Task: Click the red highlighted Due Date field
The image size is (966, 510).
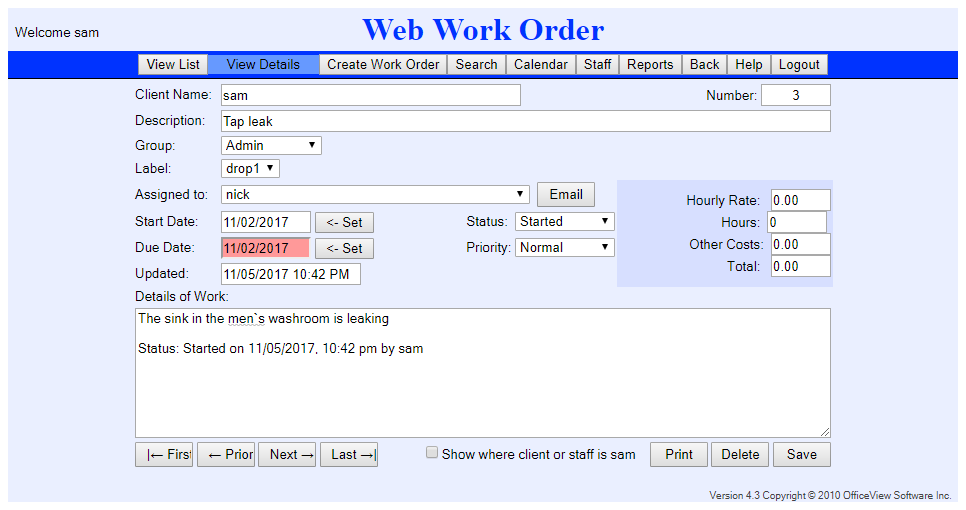Action: point(265,248)
